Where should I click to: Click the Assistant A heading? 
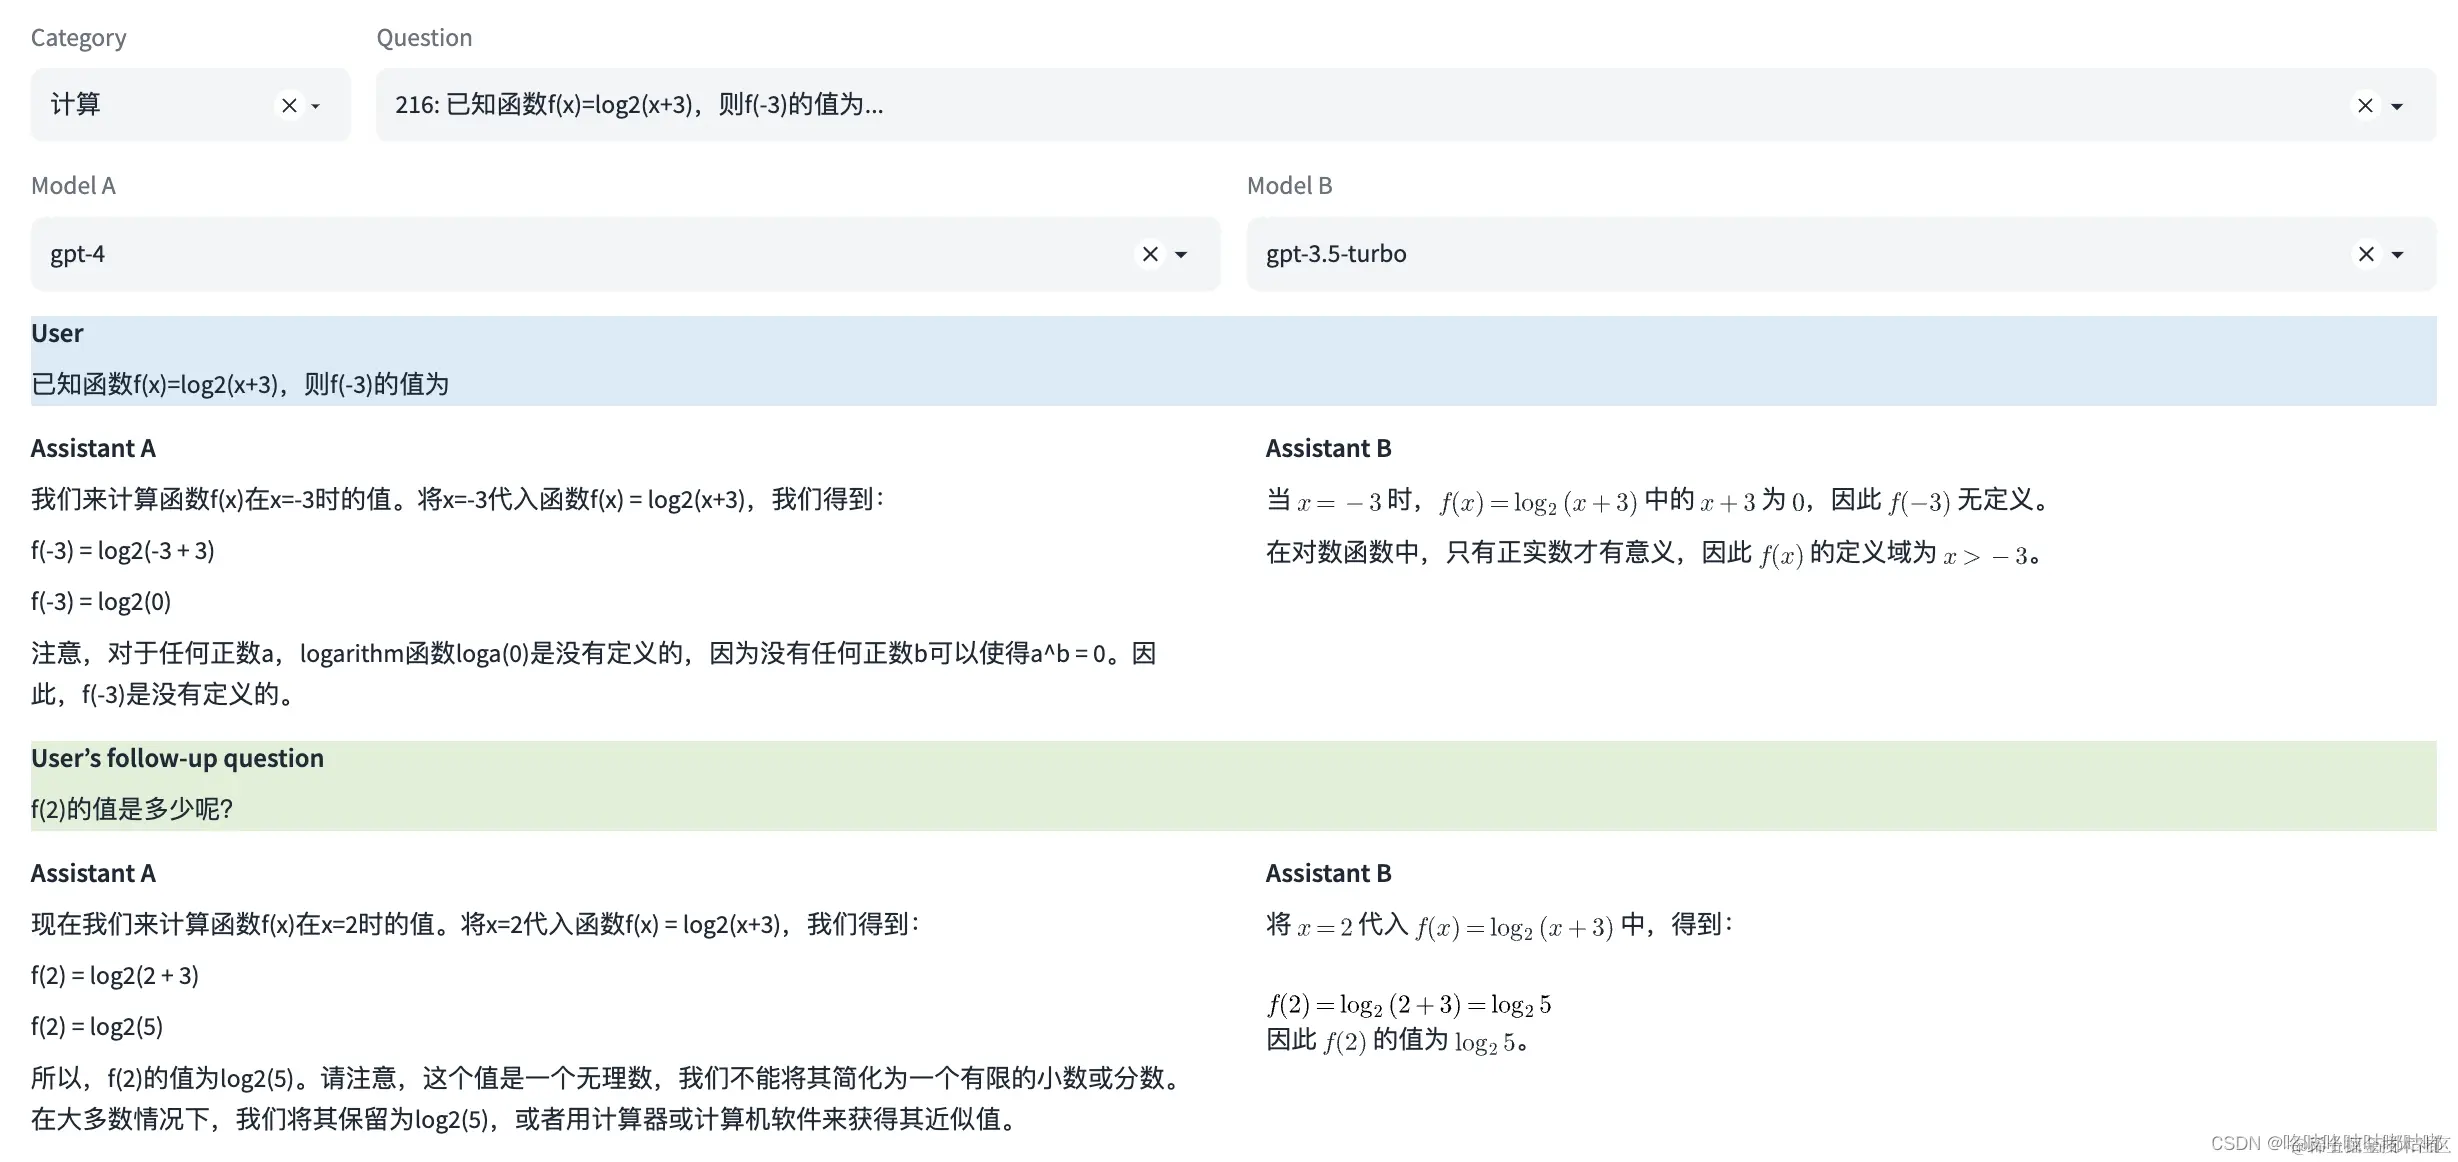pyautogui.click(x=92, y=447)
